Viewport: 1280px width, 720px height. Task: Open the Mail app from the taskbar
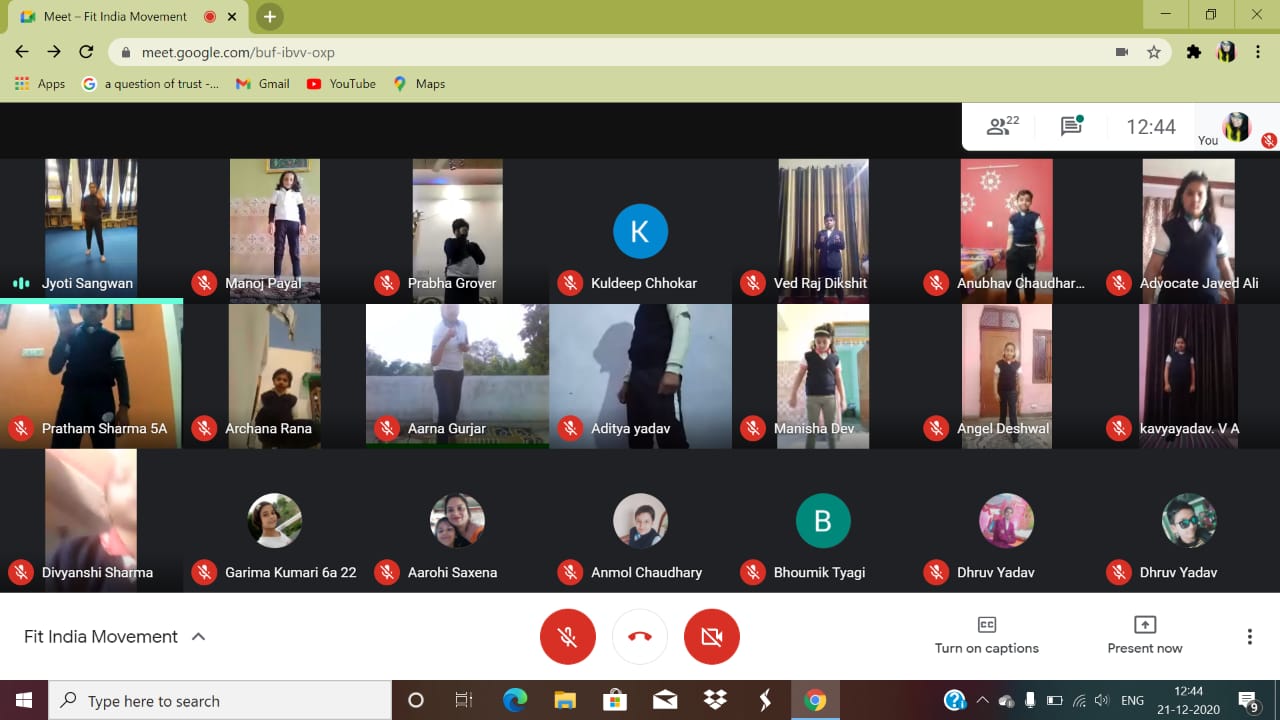pyautogui.click(x=665, y=700)
